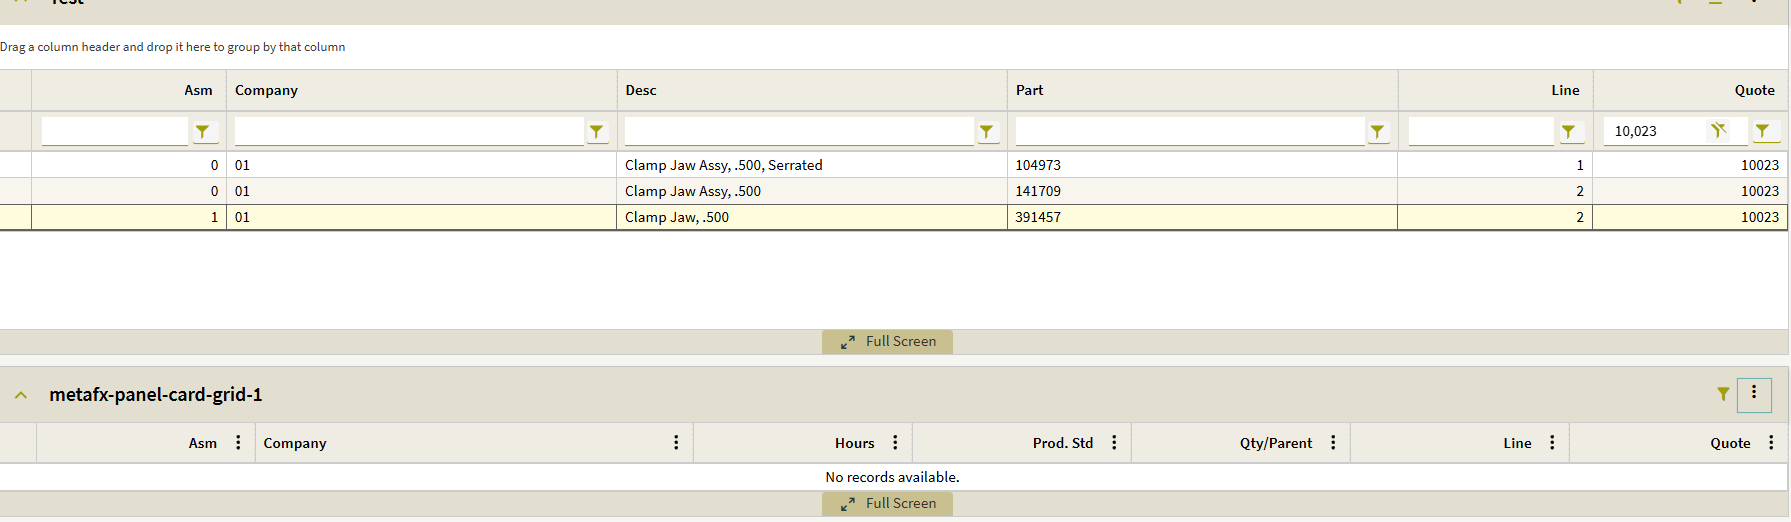The width and height of the screenshot is (1791, 522).
Task: Clear the Quote column filter
Action: click(x=1718, y=130)
